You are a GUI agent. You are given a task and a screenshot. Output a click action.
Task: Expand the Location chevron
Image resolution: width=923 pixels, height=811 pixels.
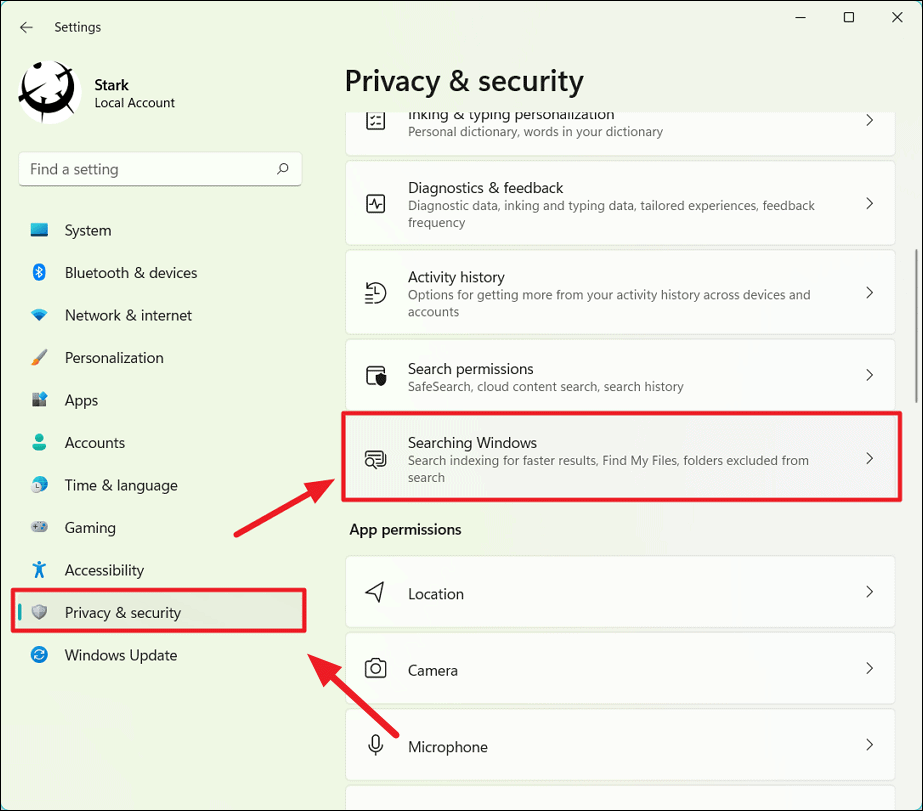point(869,591)
